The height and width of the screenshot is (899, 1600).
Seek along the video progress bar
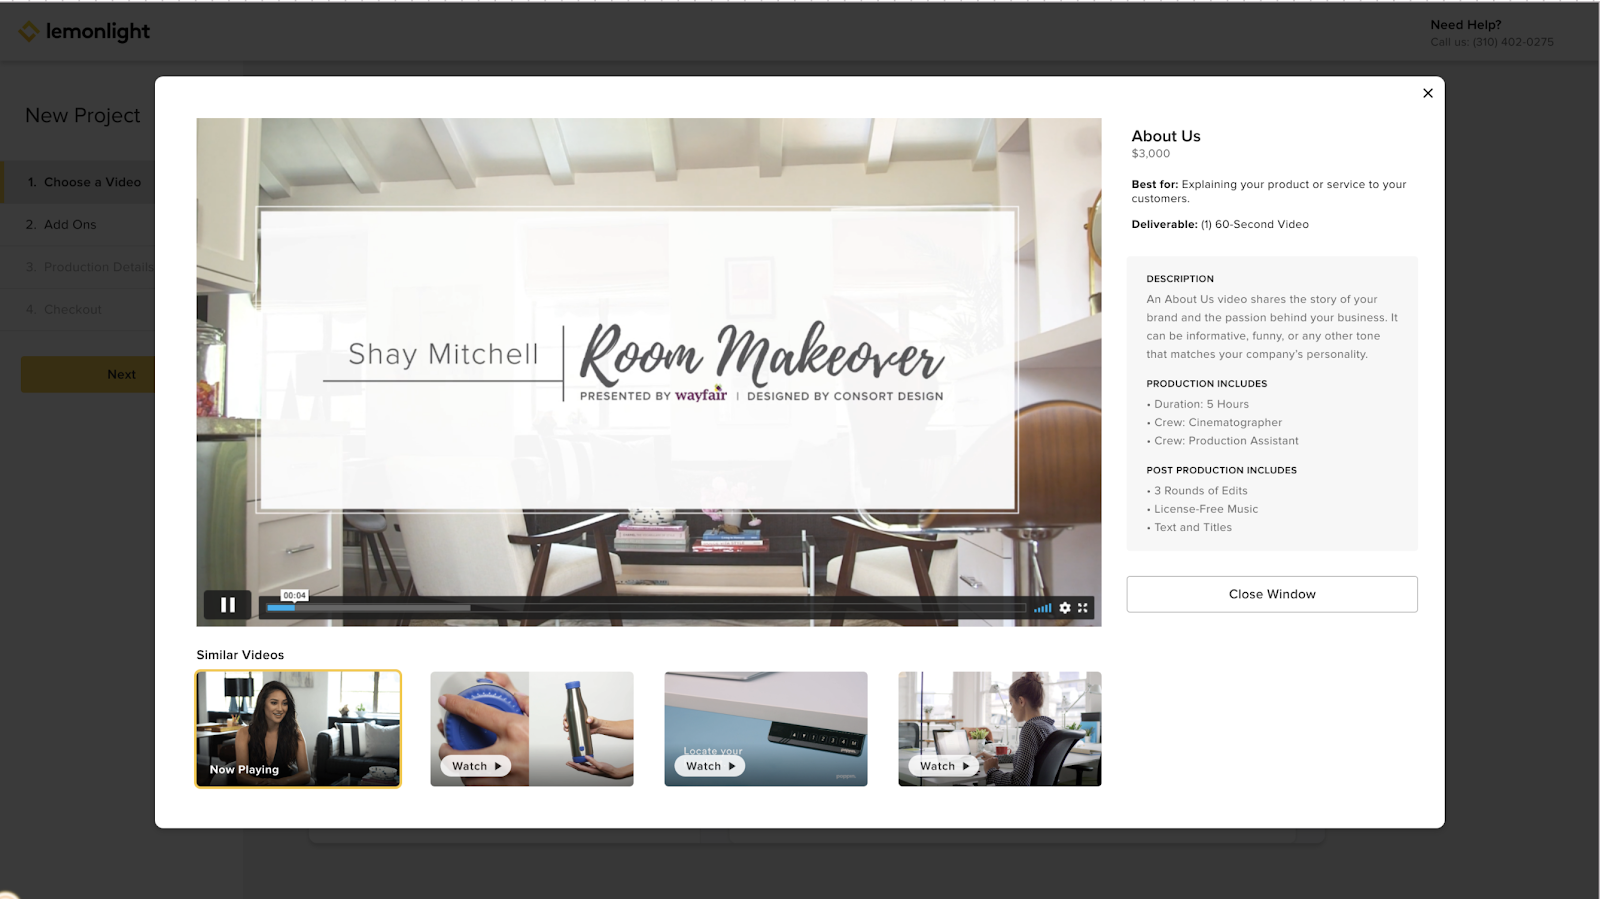click(646, 607)
